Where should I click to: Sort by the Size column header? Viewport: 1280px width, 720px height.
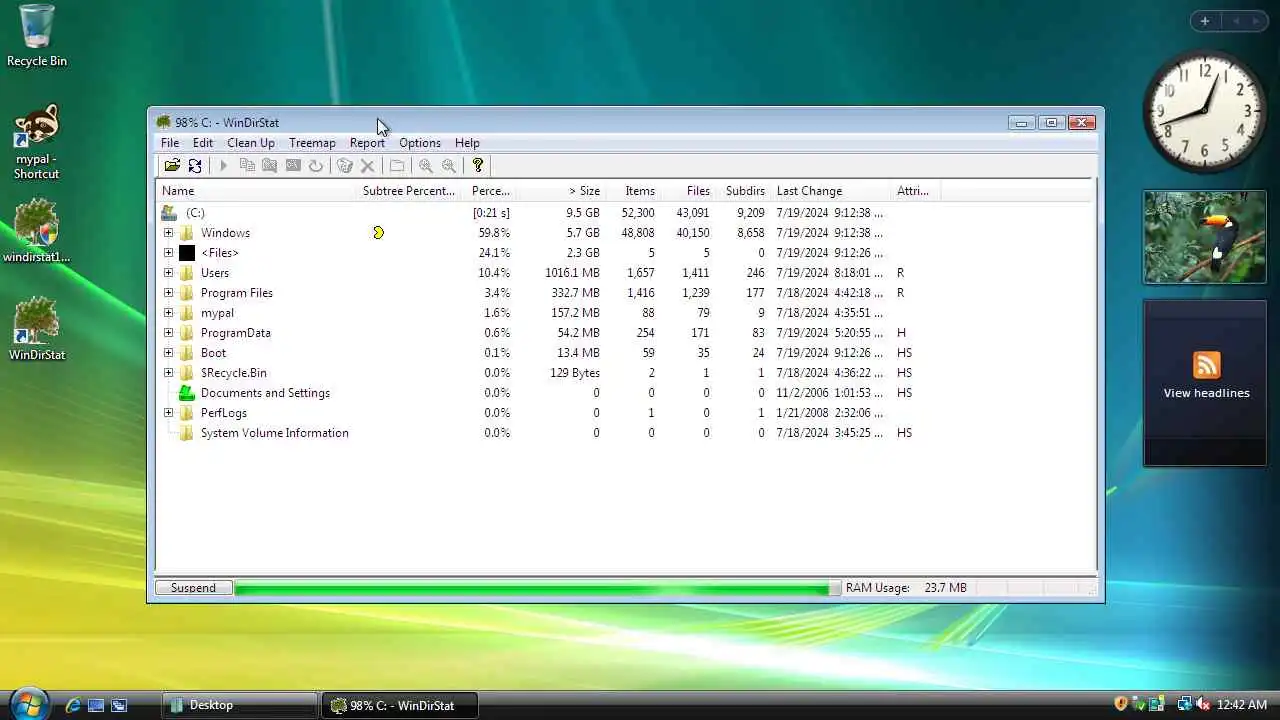coord(562,191)
